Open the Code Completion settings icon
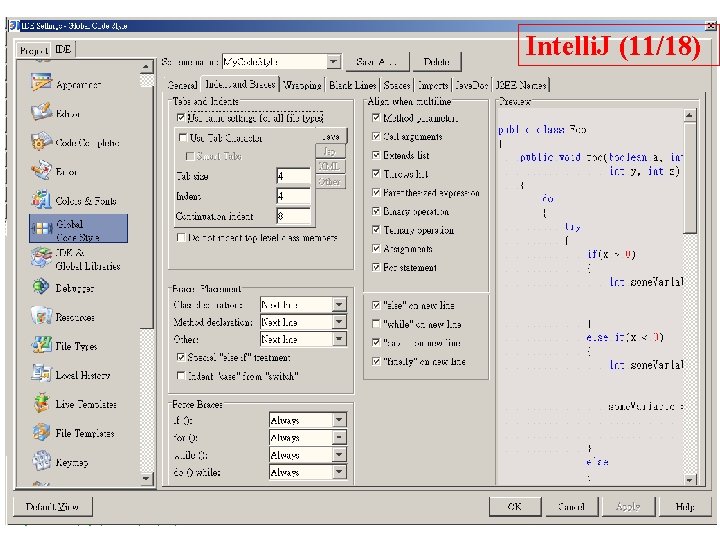The height and width of the screenshot is (540, 720). [x=41, y=141]
